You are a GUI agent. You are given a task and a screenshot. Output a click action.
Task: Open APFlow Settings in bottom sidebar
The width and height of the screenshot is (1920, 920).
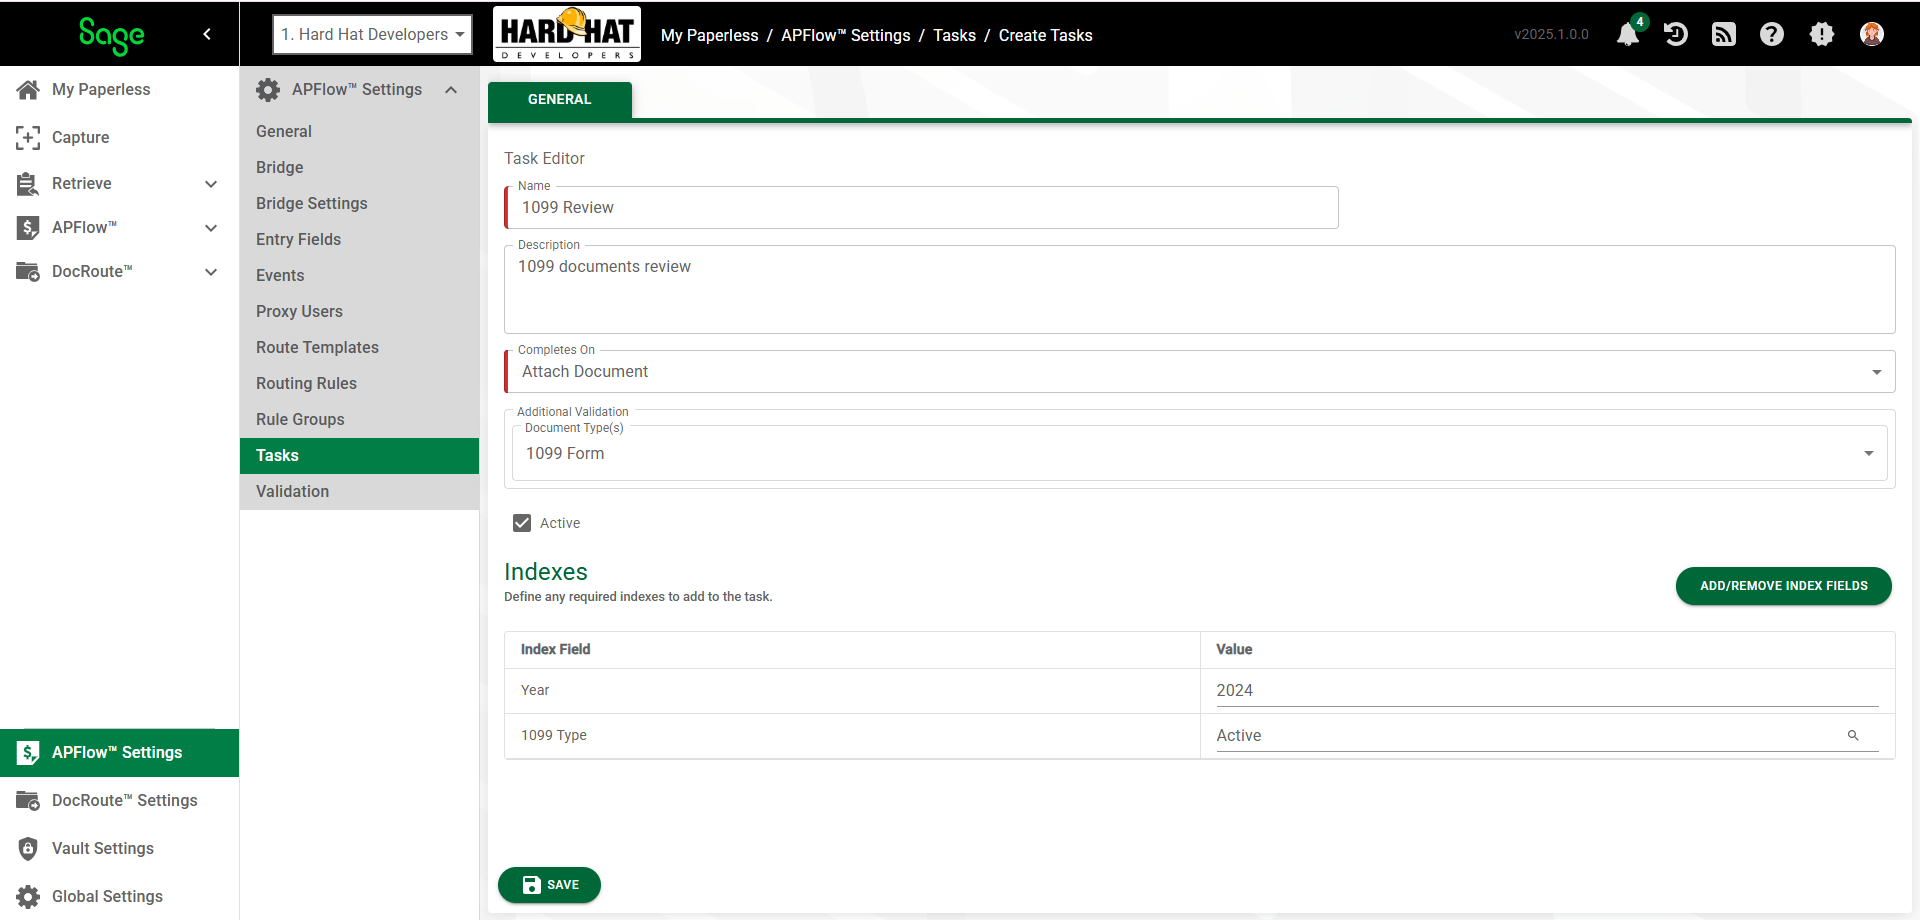pos(120,753)
